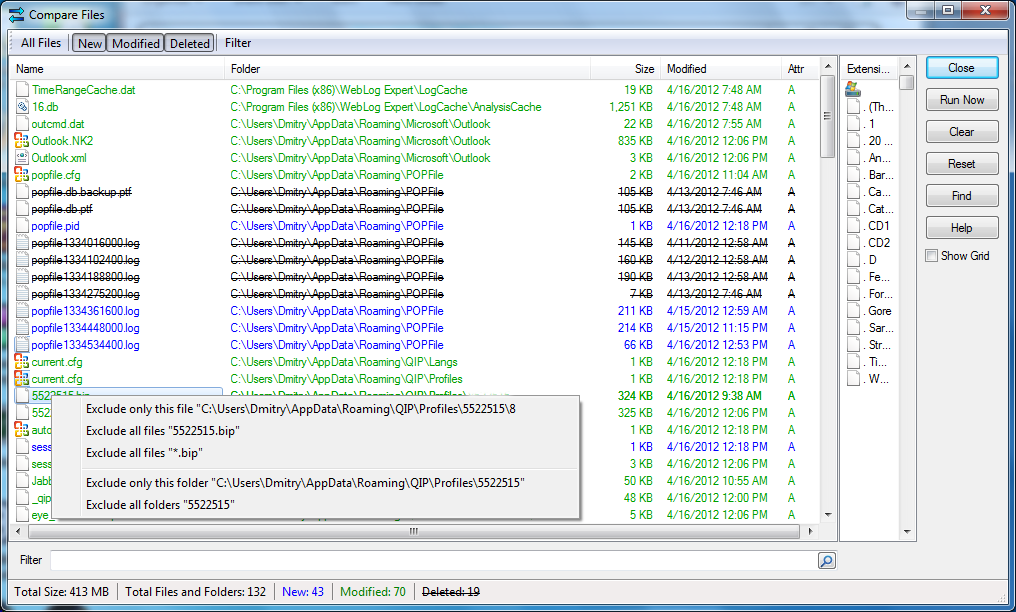Click the database icon next to 16.db
Viewport: 1016px width, 612px height.
click(x=22, y=106)
